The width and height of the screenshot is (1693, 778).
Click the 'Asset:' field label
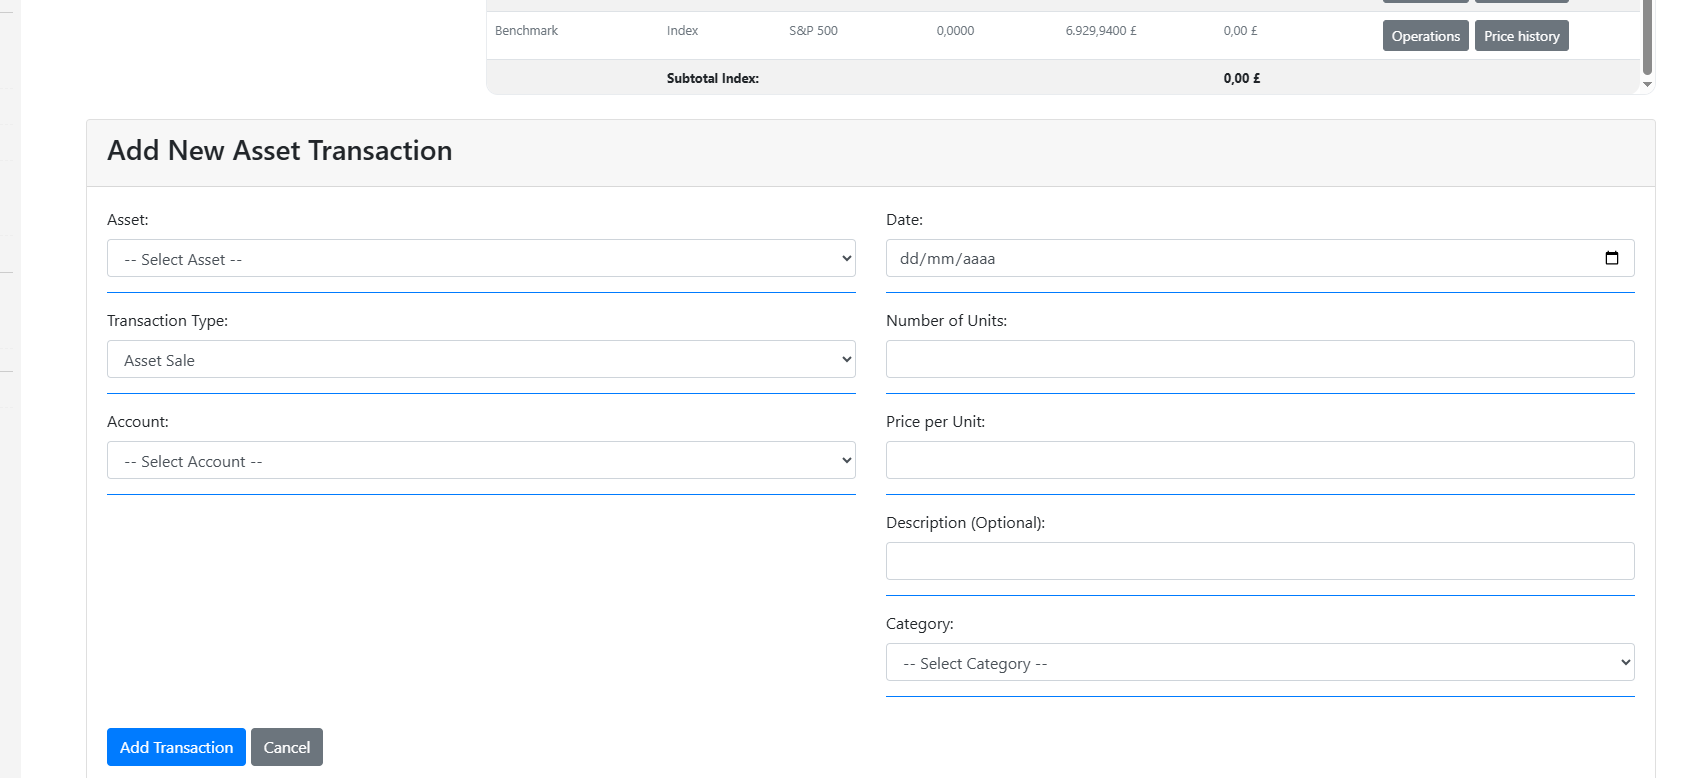[x=128, y=220]
